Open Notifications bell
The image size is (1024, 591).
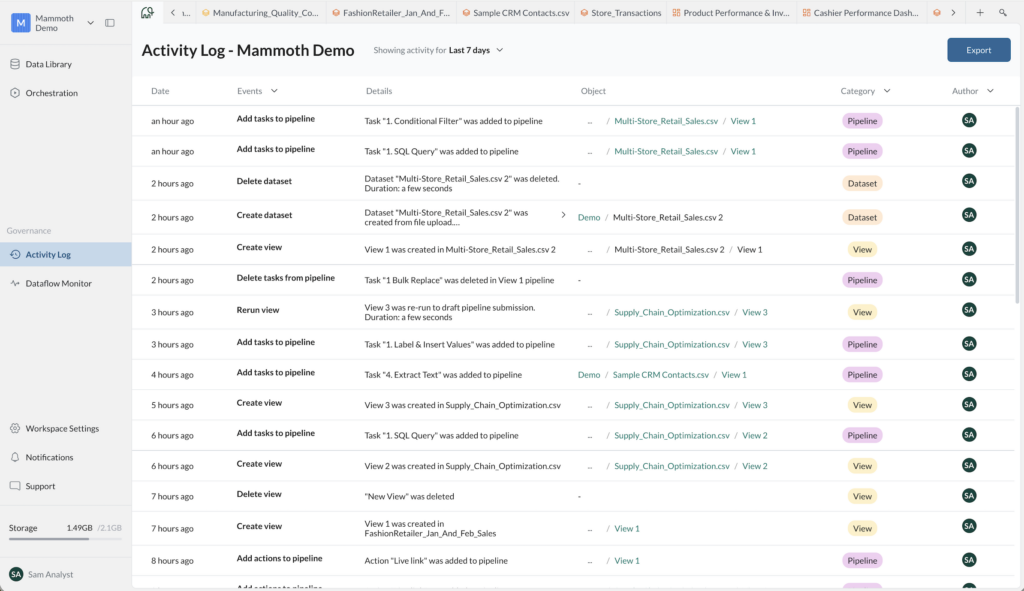[x=15, y=457]
